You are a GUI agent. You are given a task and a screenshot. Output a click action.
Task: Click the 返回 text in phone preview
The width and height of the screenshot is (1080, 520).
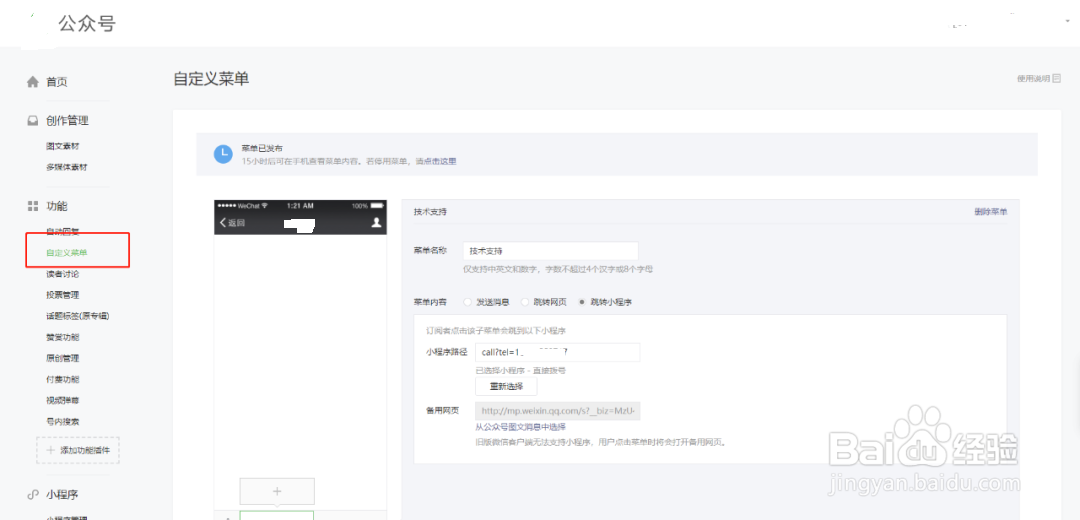pyautogui.click(x=236, y=222)
